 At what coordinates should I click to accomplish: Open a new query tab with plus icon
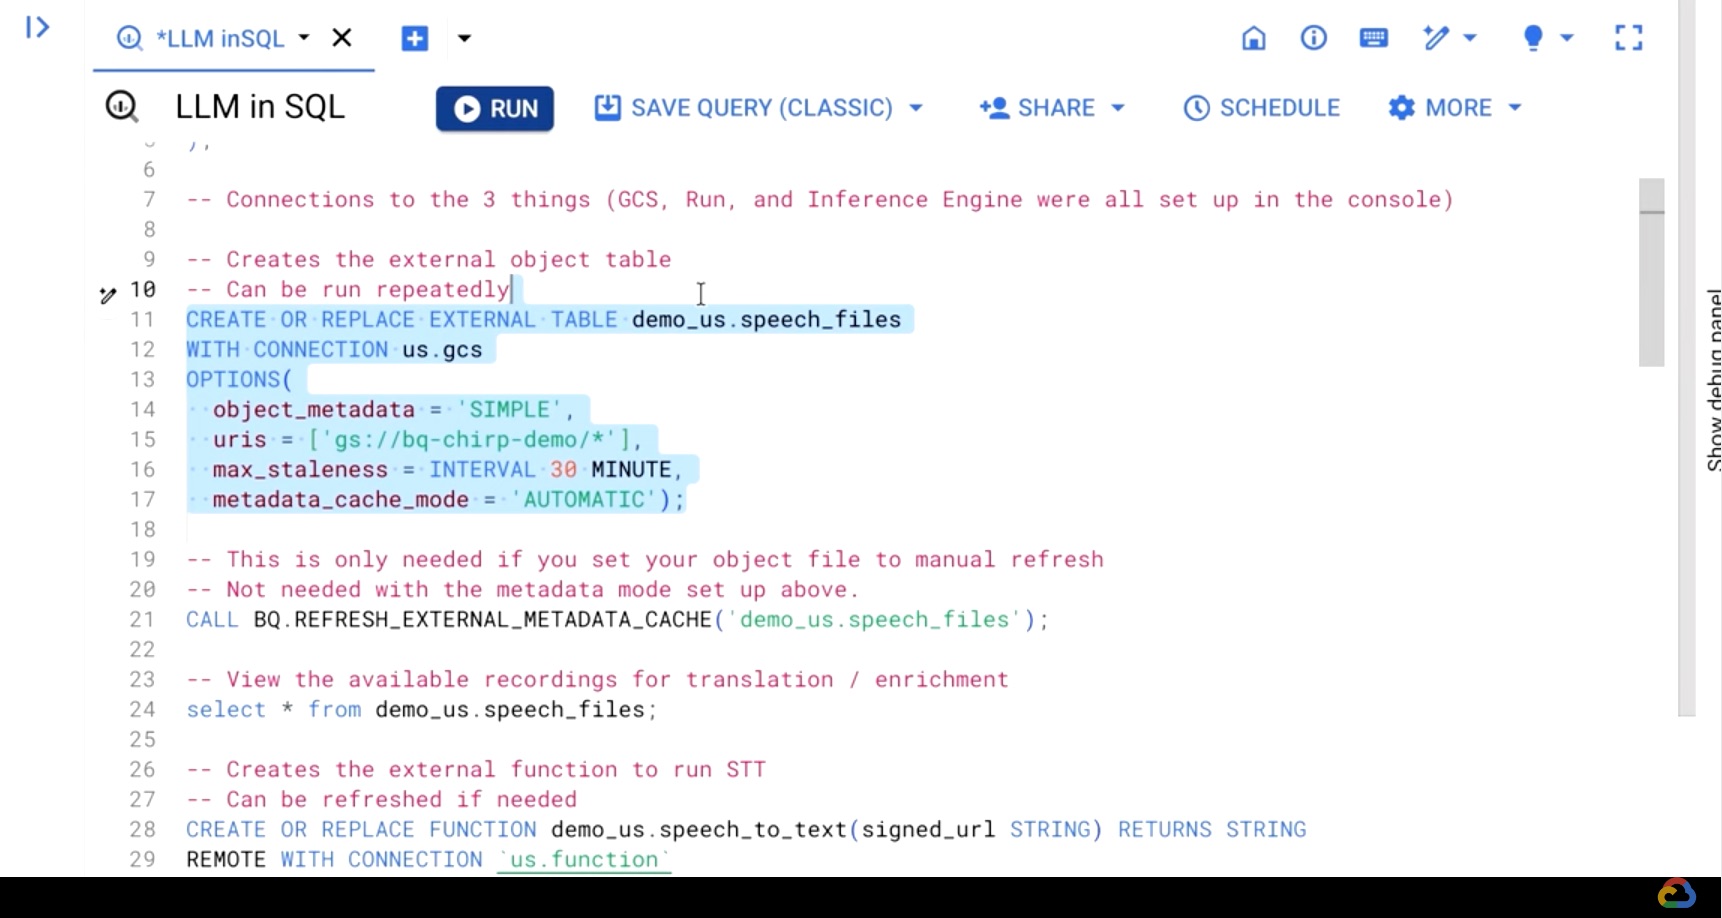click(x=414, y=38)
